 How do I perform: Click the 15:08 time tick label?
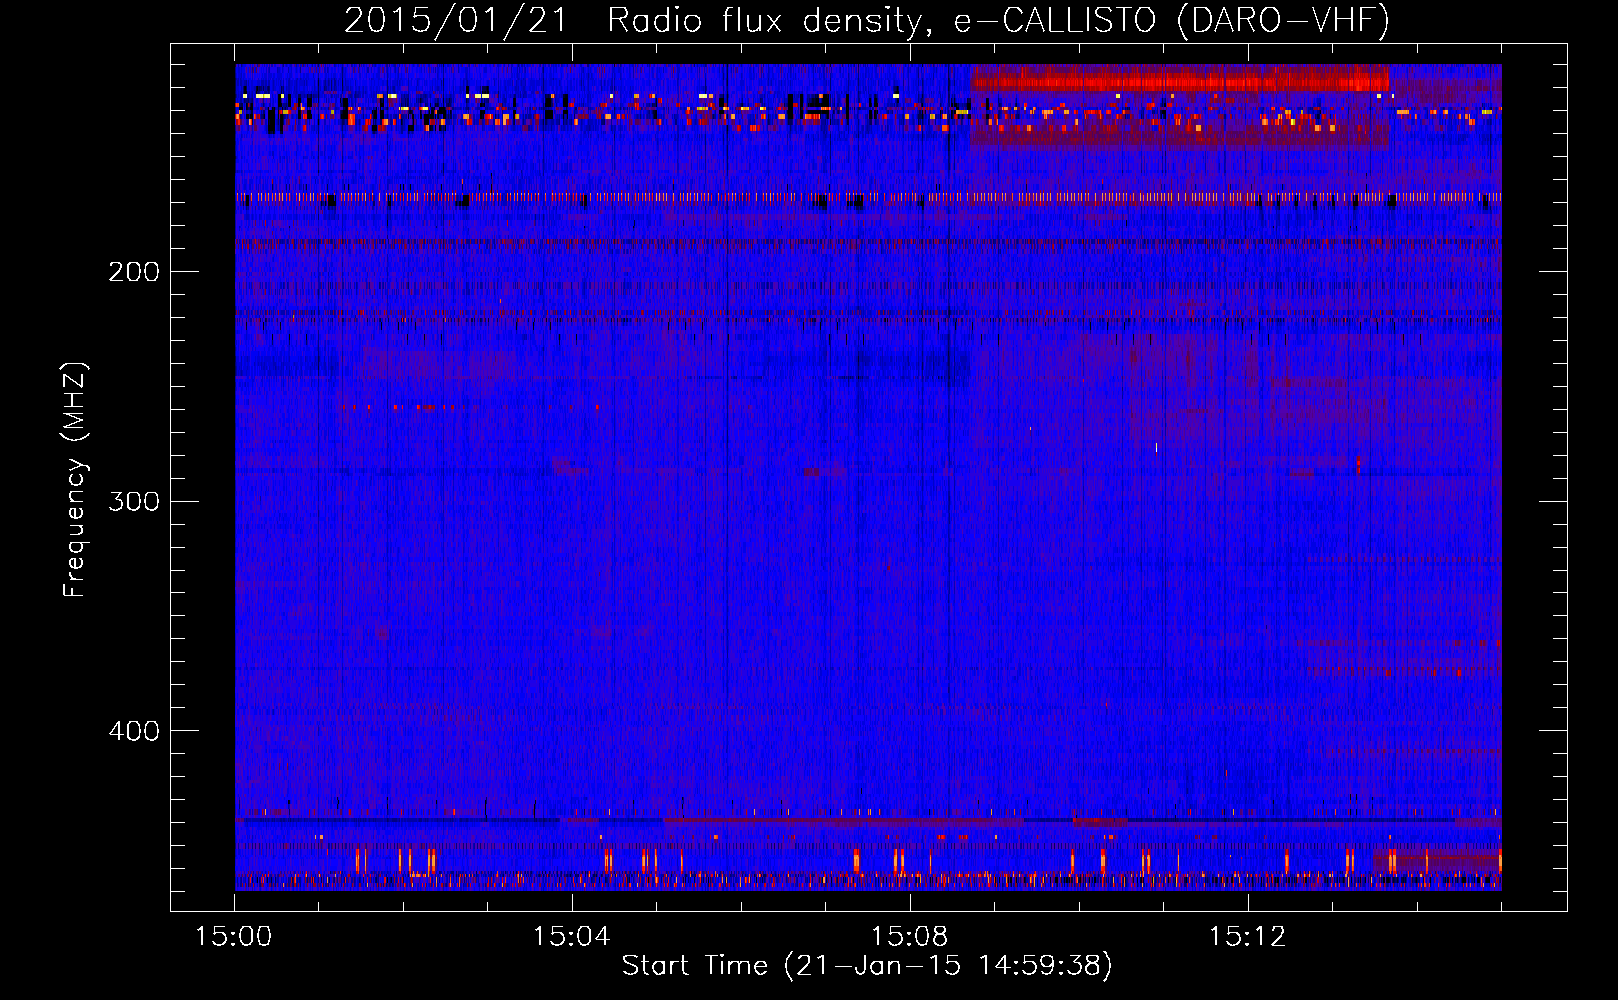tap(909, 937)
